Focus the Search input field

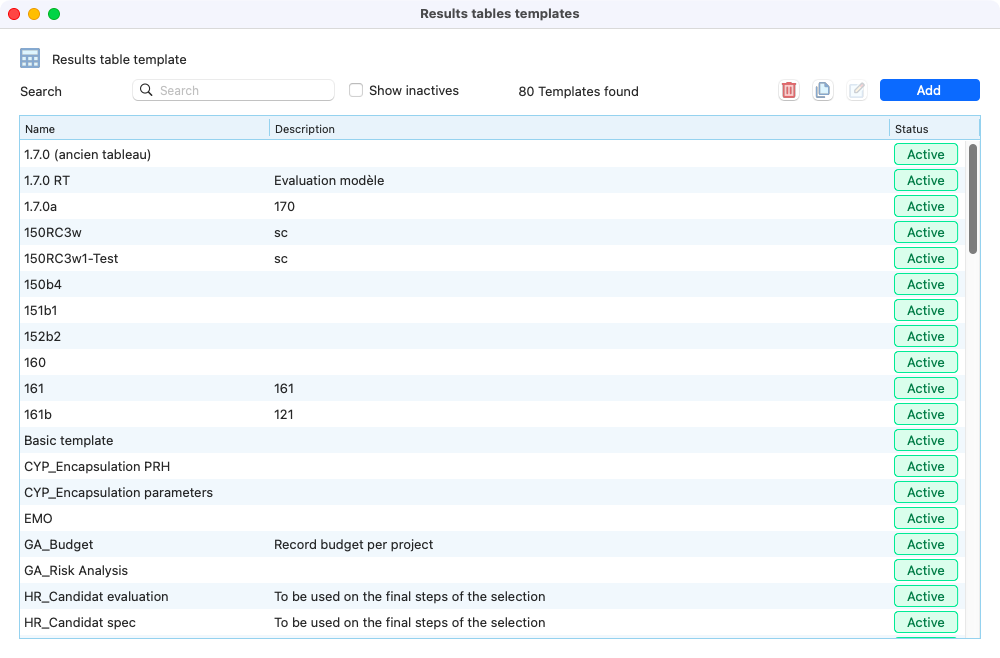click(x=233, y=90)
